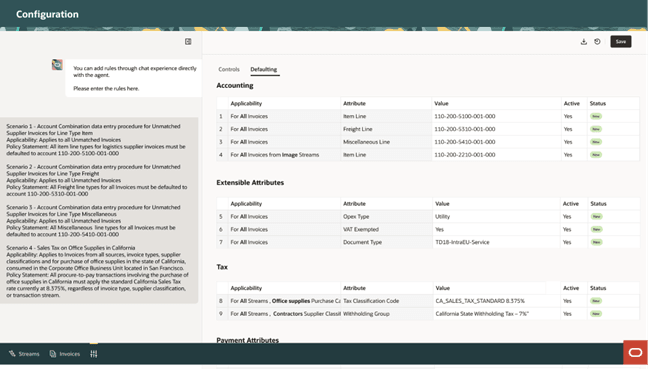Select value 110-200-5410-001-000
The image size is (648, 369).
point(465,142)
